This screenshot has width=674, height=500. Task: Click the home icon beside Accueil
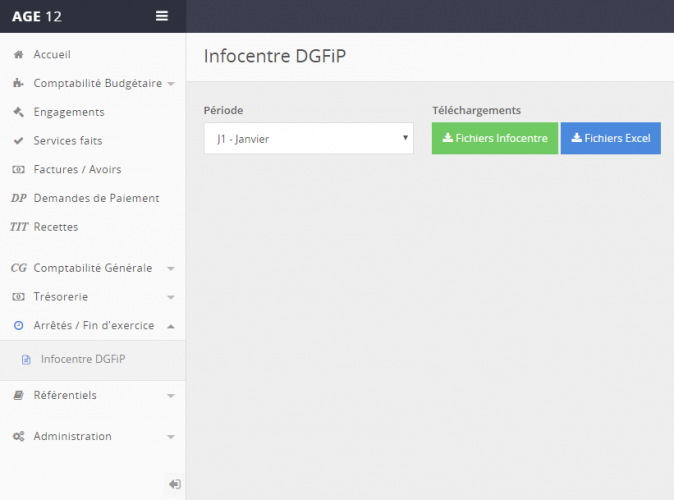tap(18, 55)
